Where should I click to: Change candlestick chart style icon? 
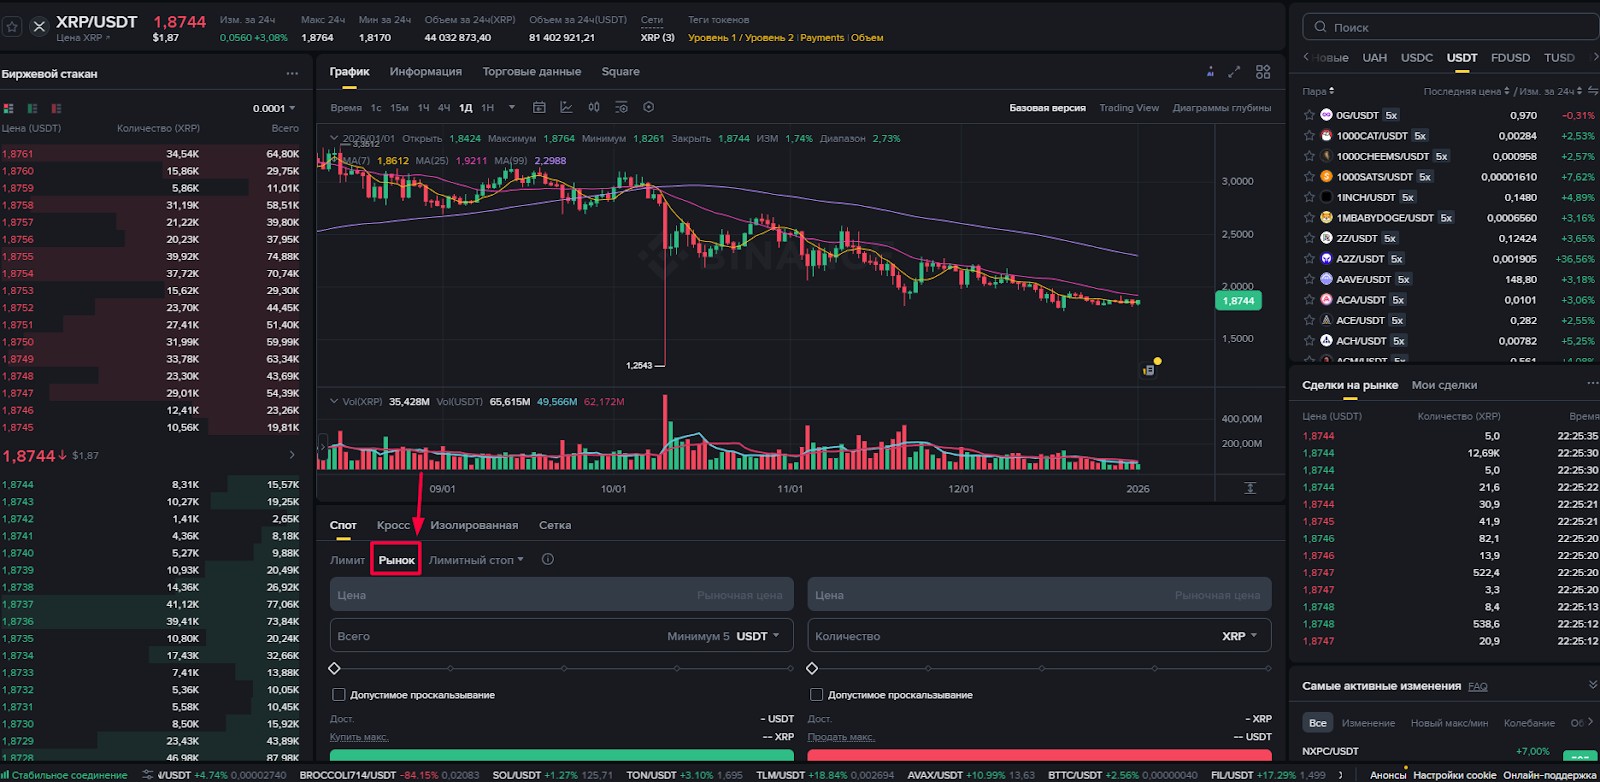(594, 107)
